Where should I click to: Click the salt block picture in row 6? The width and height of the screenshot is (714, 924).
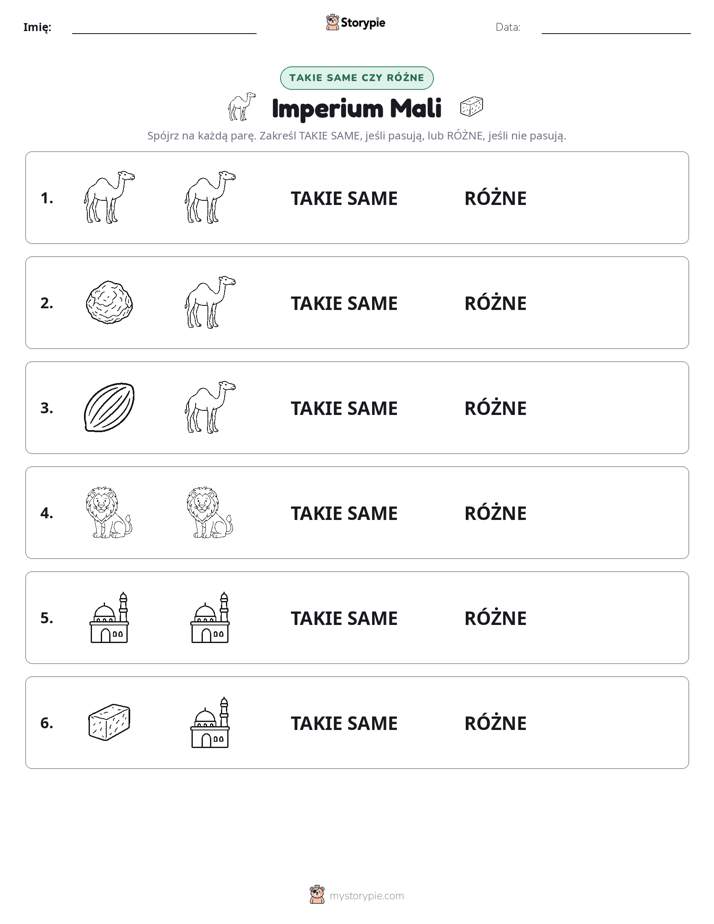tap(109, 722)
